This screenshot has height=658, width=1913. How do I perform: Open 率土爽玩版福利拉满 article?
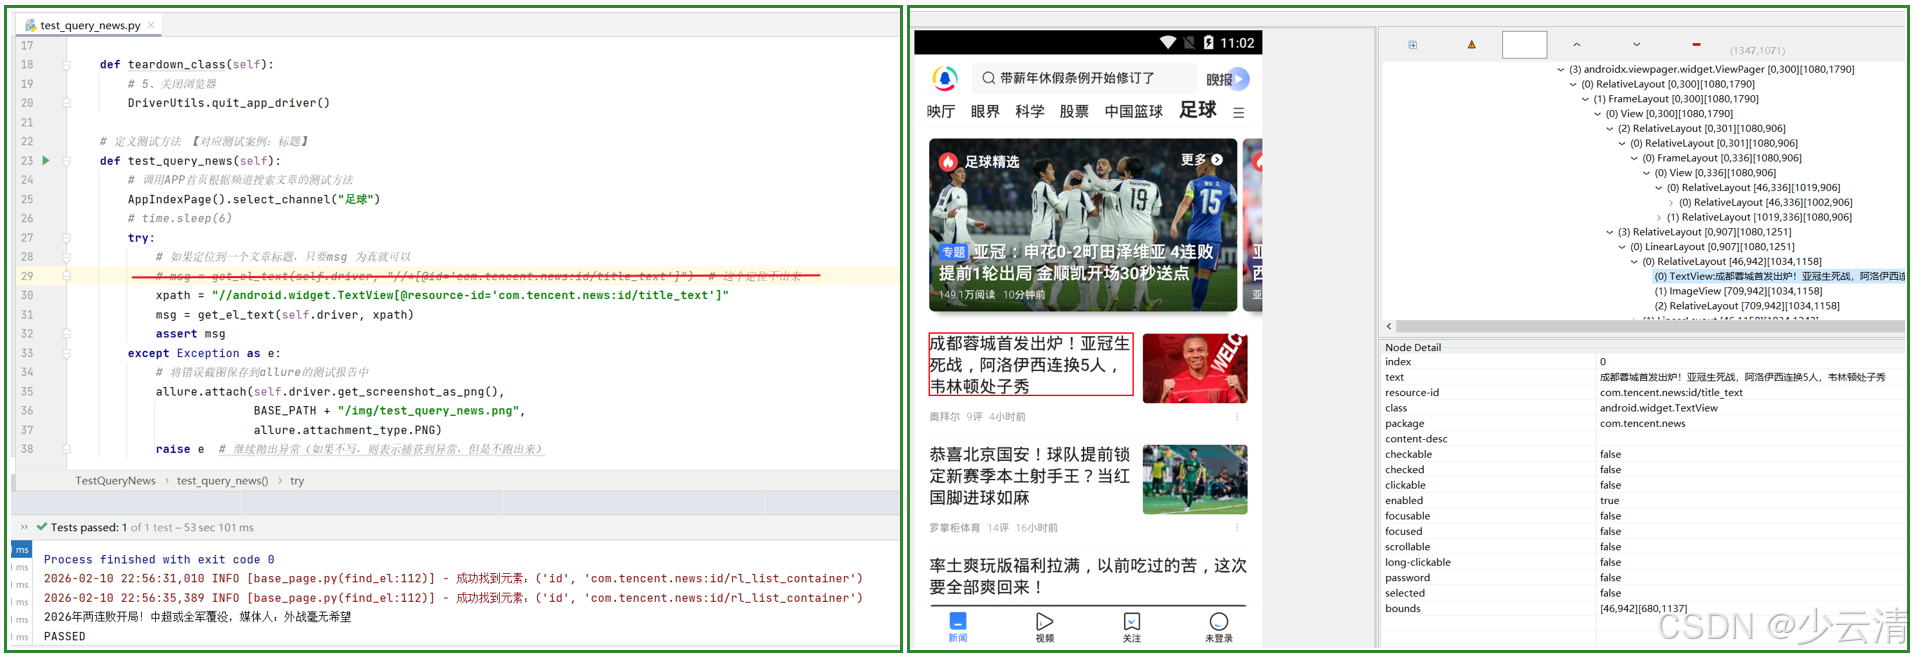[x=1088, y=576]
